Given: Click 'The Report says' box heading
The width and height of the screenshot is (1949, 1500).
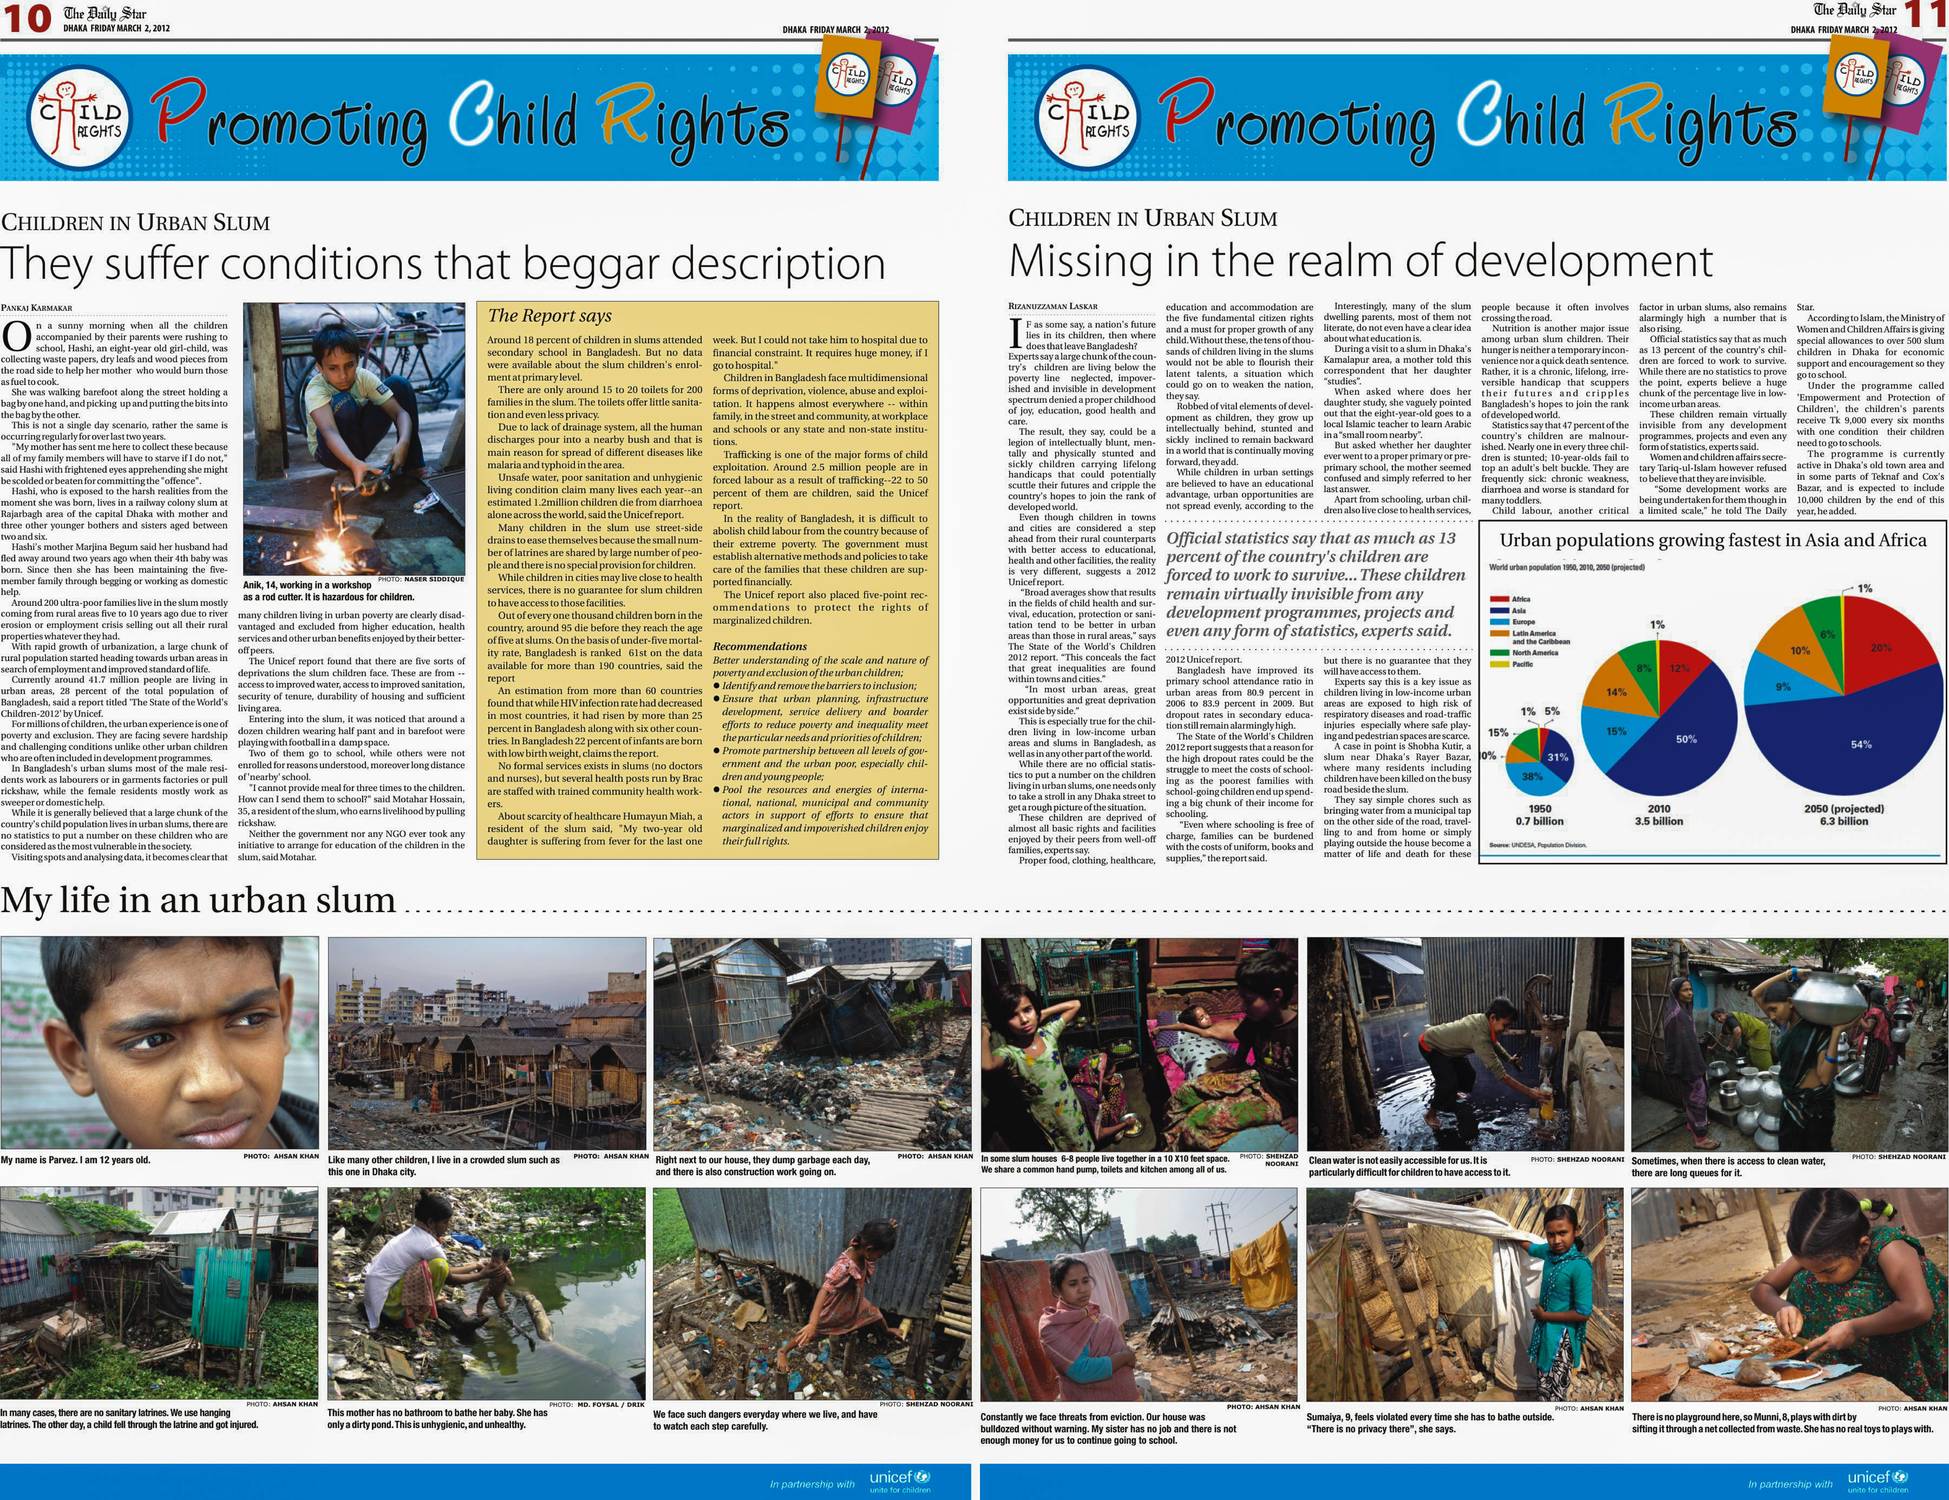Looking at the screenshot, I should [x=549, y=316].
